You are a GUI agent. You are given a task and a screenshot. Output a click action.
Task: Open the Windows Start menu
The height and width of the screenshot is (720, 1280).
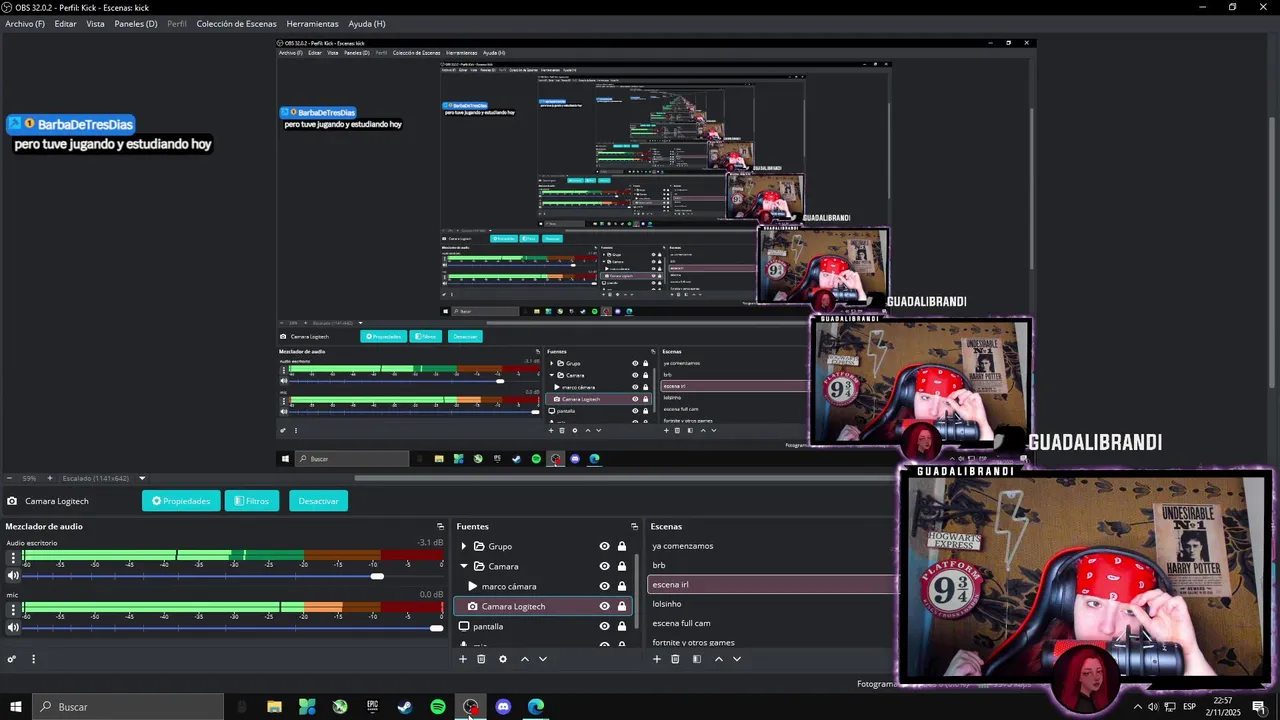tap(16, 707)
